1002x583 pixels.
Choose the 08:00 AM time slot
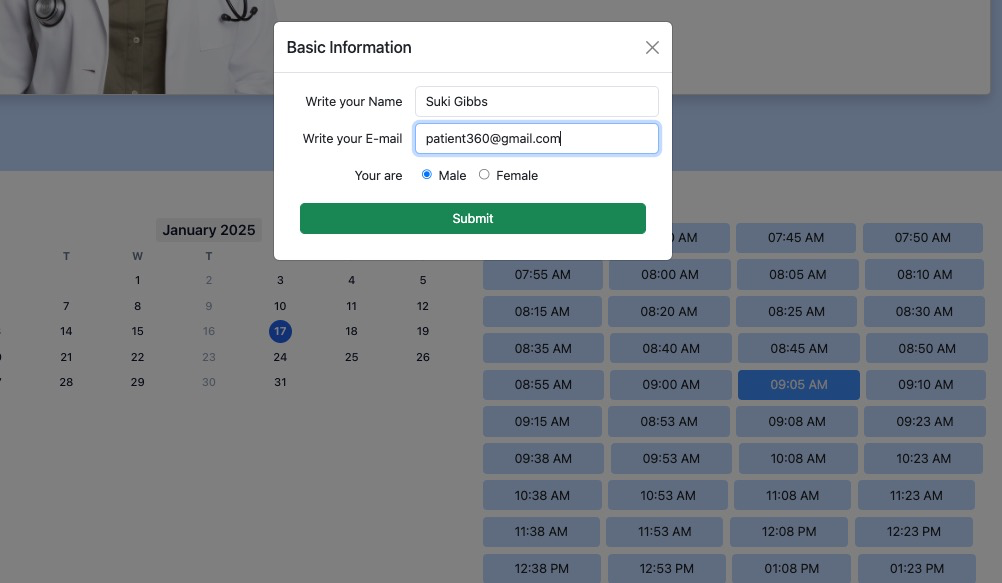[670, 274]
